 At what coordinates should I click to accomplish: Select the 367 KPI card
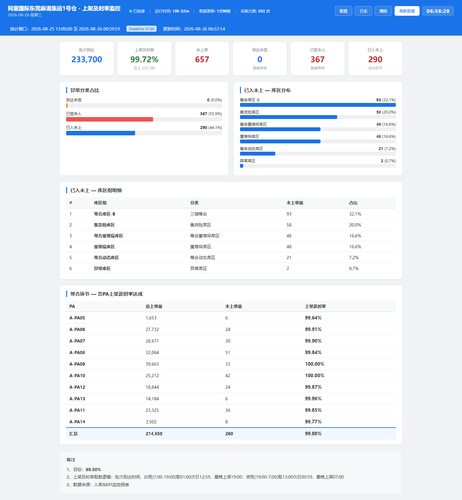(317, 59)
